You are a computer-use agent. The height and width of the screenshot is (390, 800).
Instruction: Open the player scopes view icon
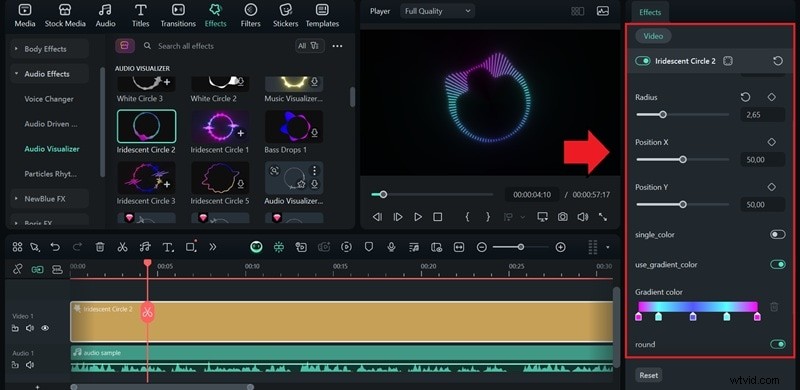click(x=603, y=11)
